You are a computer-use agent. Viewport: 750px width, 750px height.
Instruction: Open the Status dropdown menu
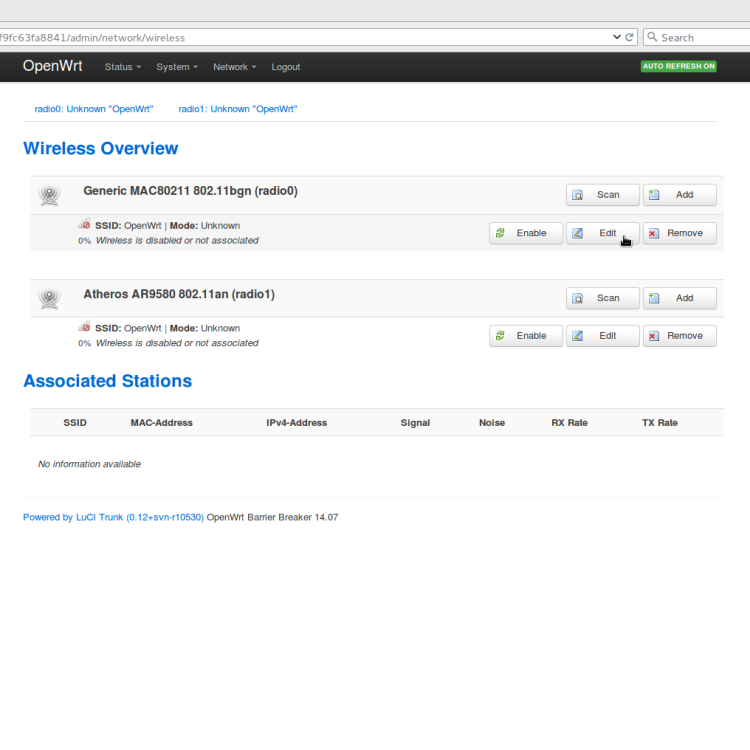coord(123,67)
